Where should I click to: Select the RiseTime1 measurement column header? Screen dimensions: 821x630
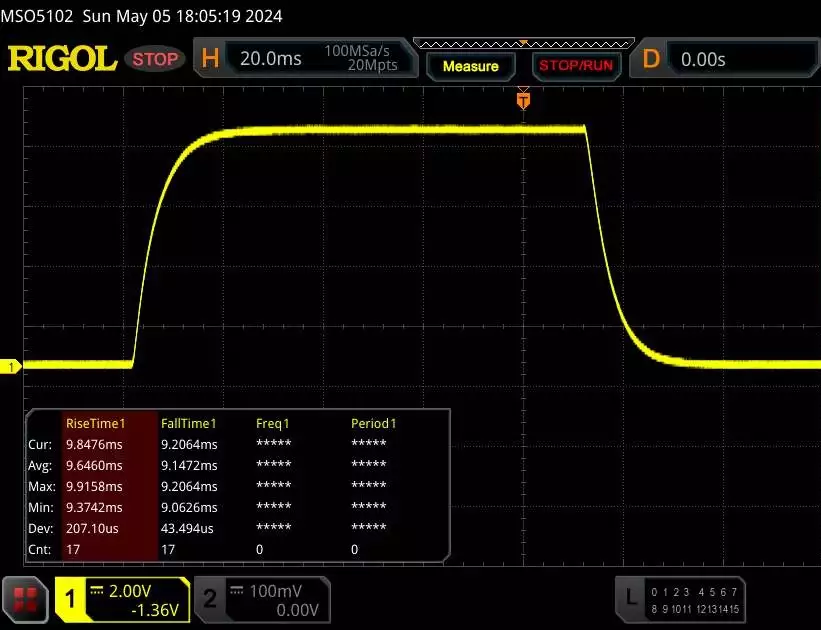[x=95, y=423]
